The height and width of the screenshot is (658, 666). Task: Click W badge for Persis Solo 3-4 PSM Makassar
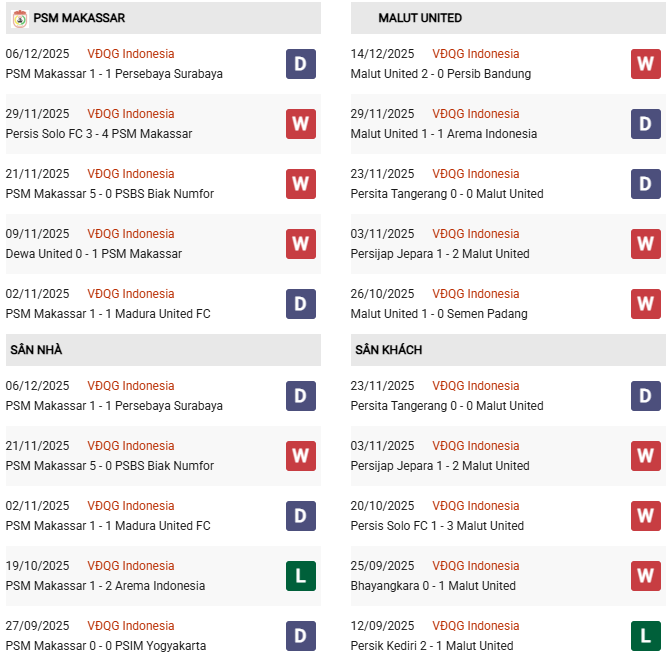coord(301,124)
